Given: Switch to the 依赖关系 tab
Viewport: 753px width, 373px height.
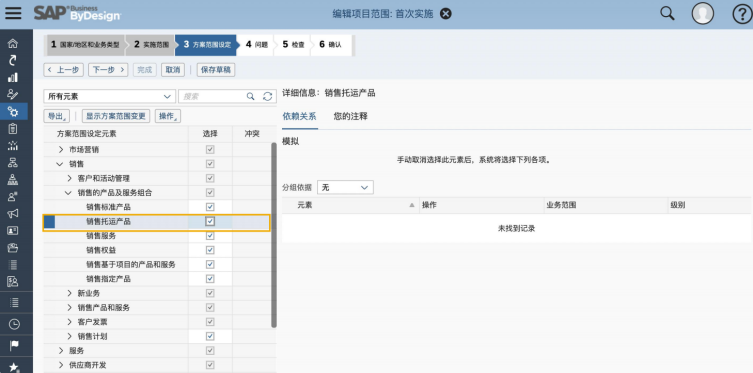Looking at the screenshot, I should [x=299, y=117].
